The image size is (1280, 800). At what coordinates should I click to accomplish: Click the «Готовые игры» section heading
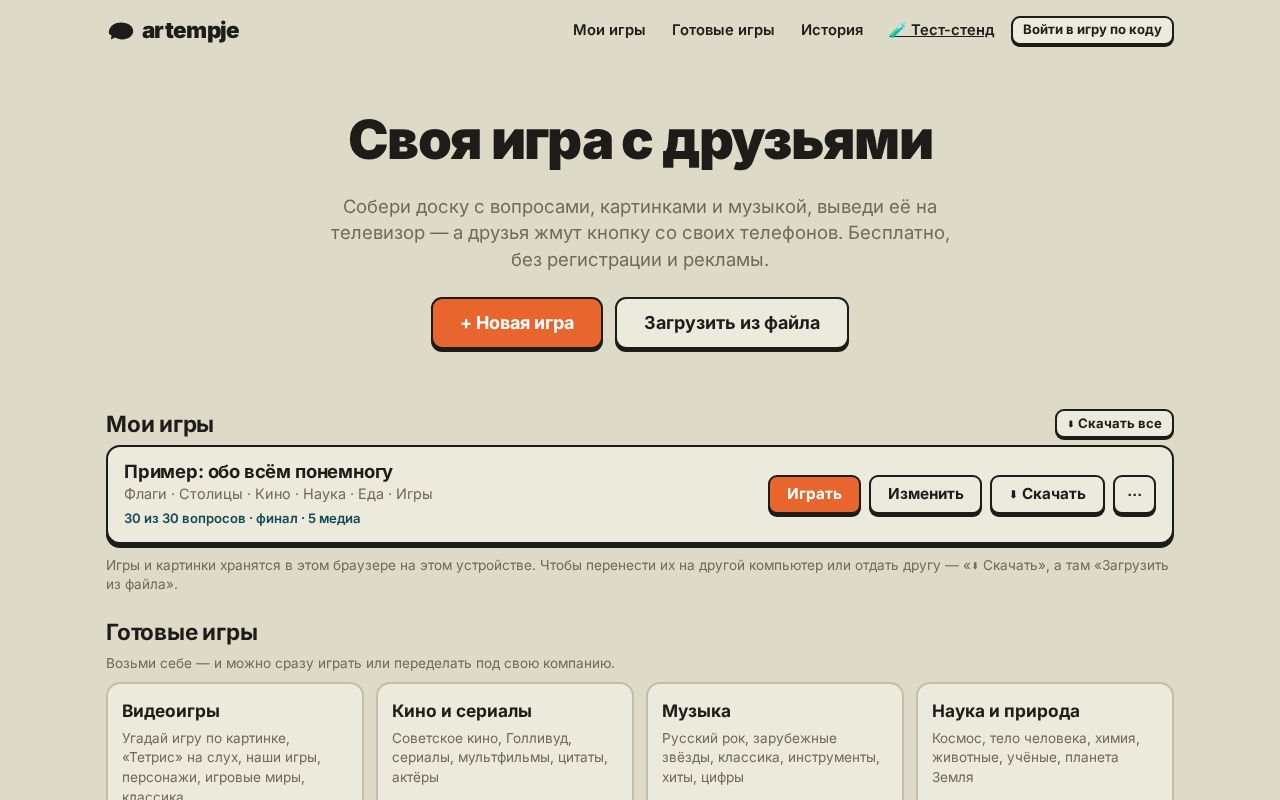click(182, 632)
